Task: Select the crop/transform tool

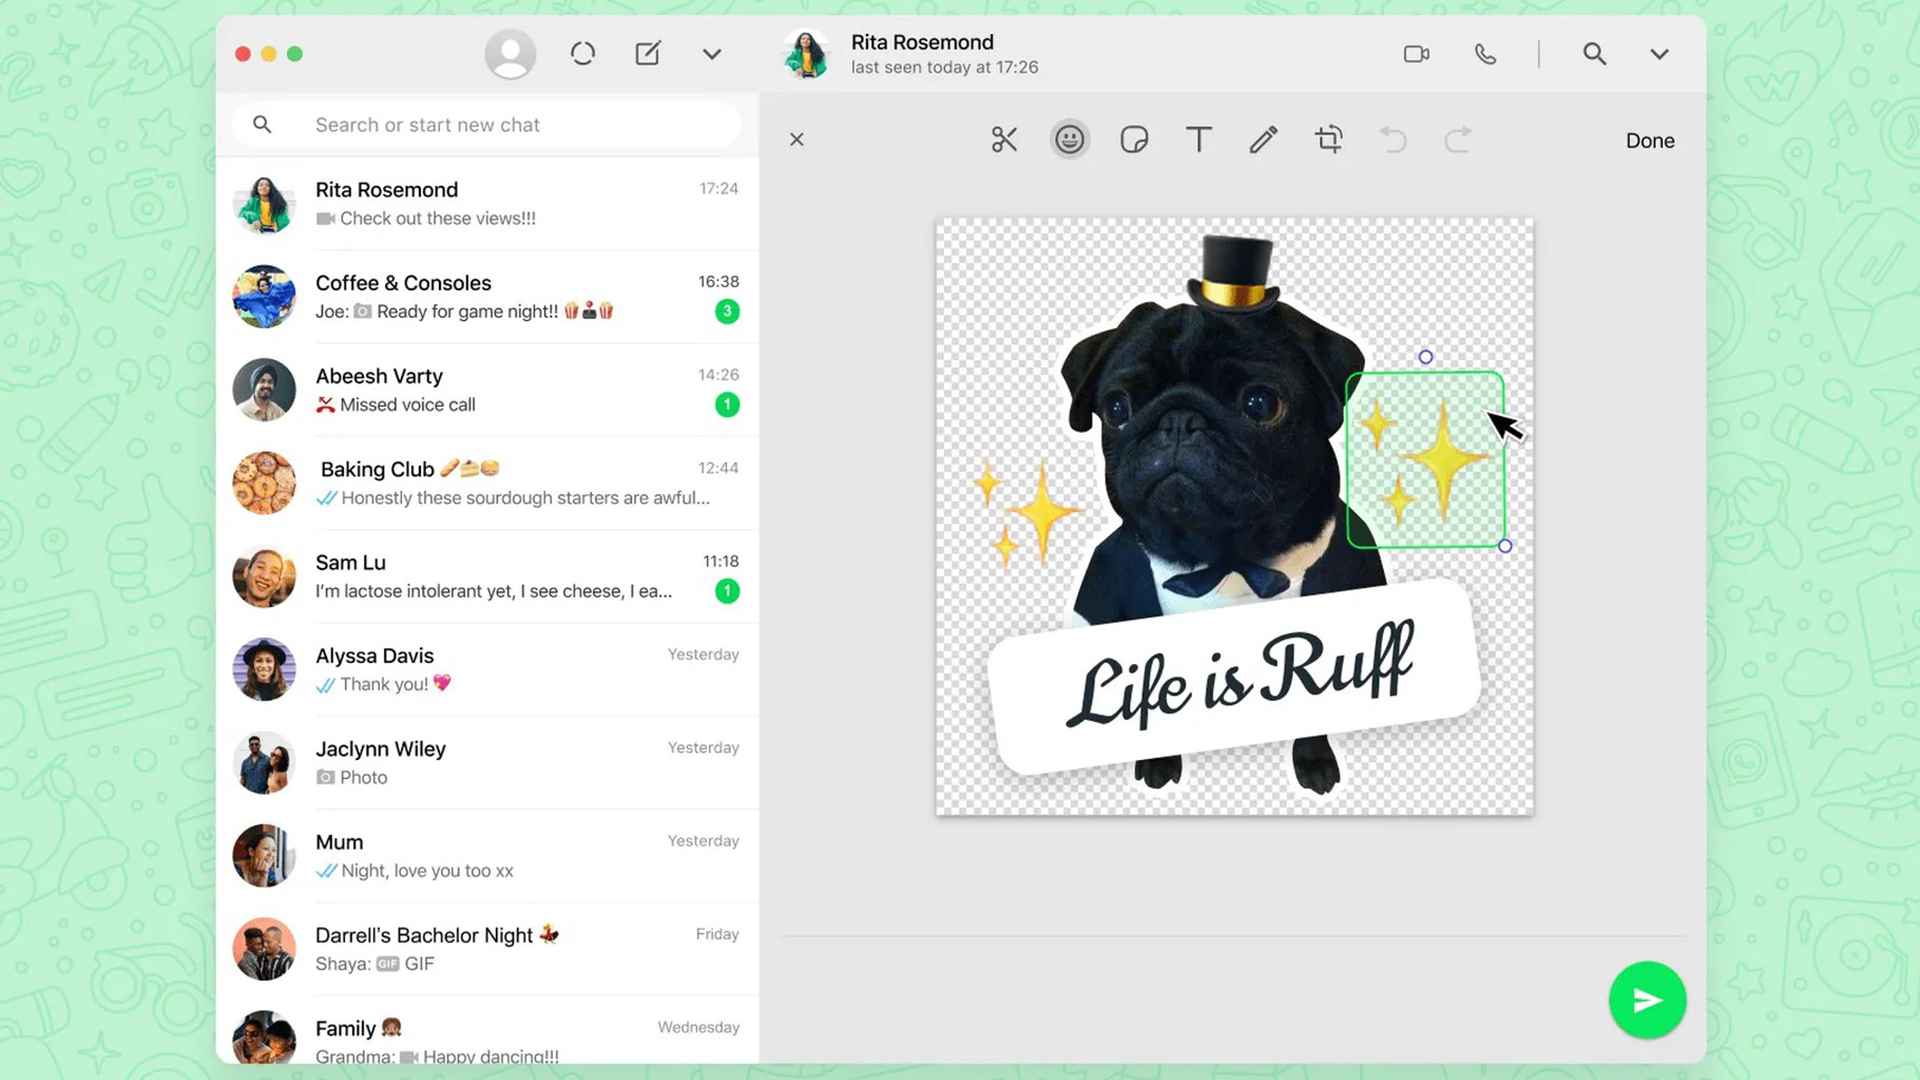Action: coord(1328,138)
